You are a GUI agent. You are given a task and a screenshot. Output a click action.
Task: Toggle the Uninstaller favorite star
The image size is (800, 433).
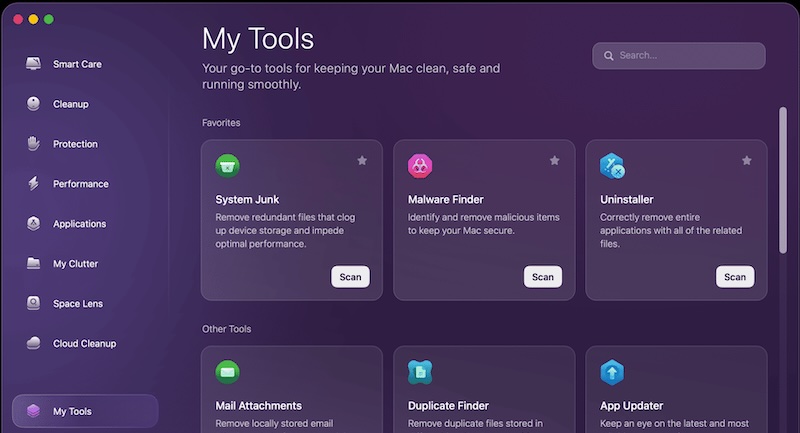pyautogui.click(x=747, y=161)
